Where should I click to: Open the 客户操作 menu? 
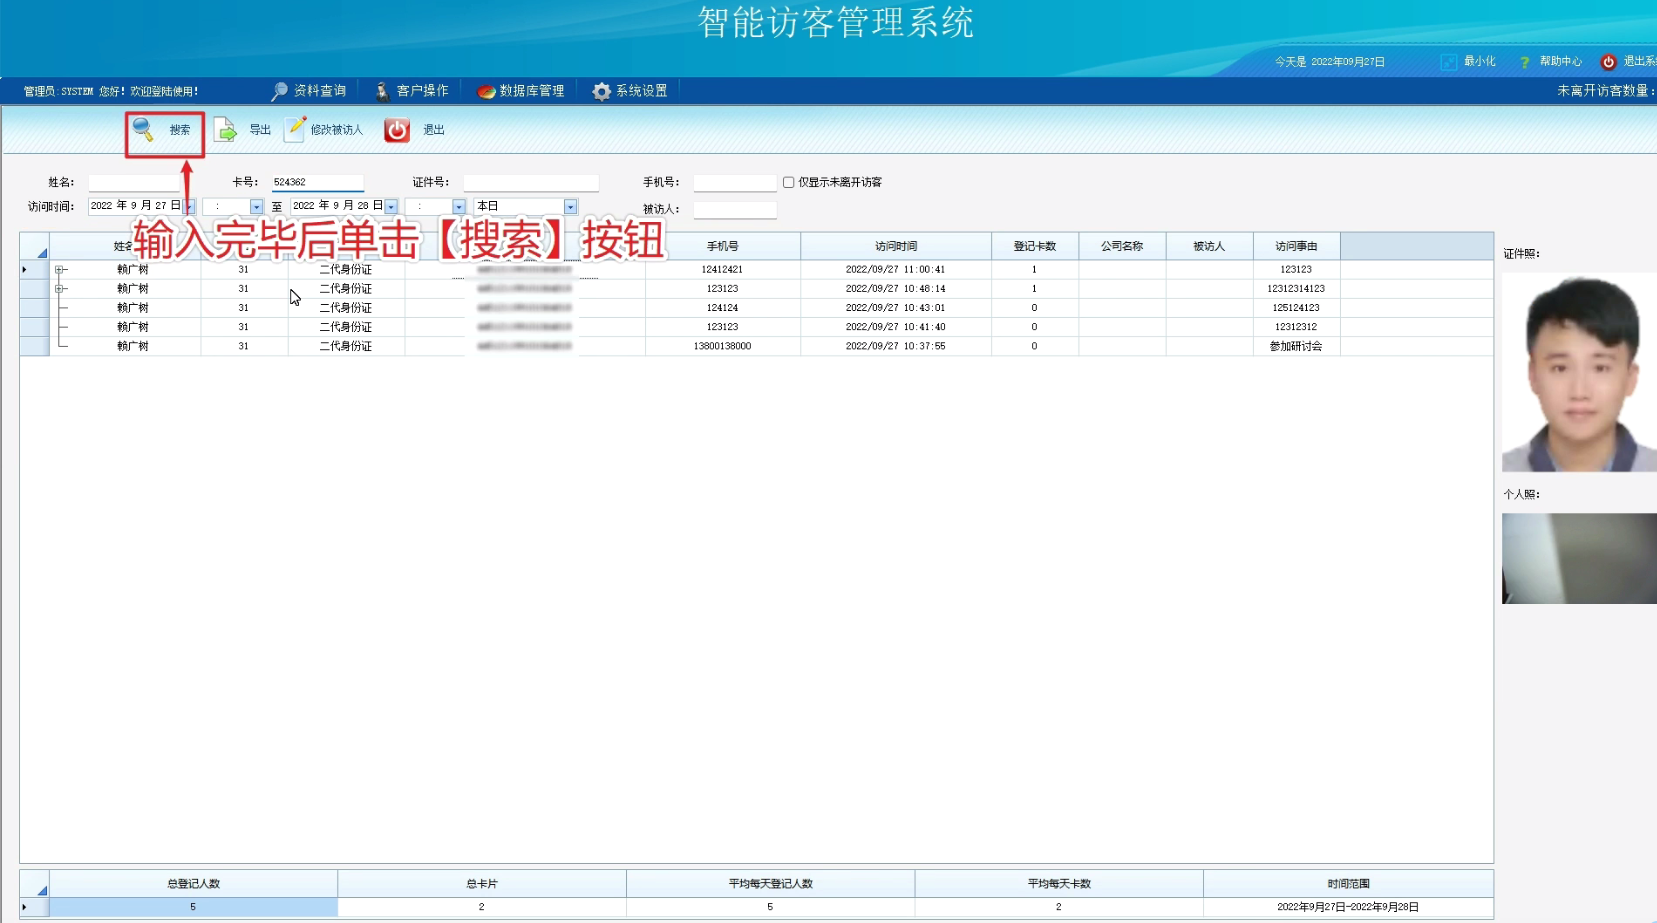412,91
